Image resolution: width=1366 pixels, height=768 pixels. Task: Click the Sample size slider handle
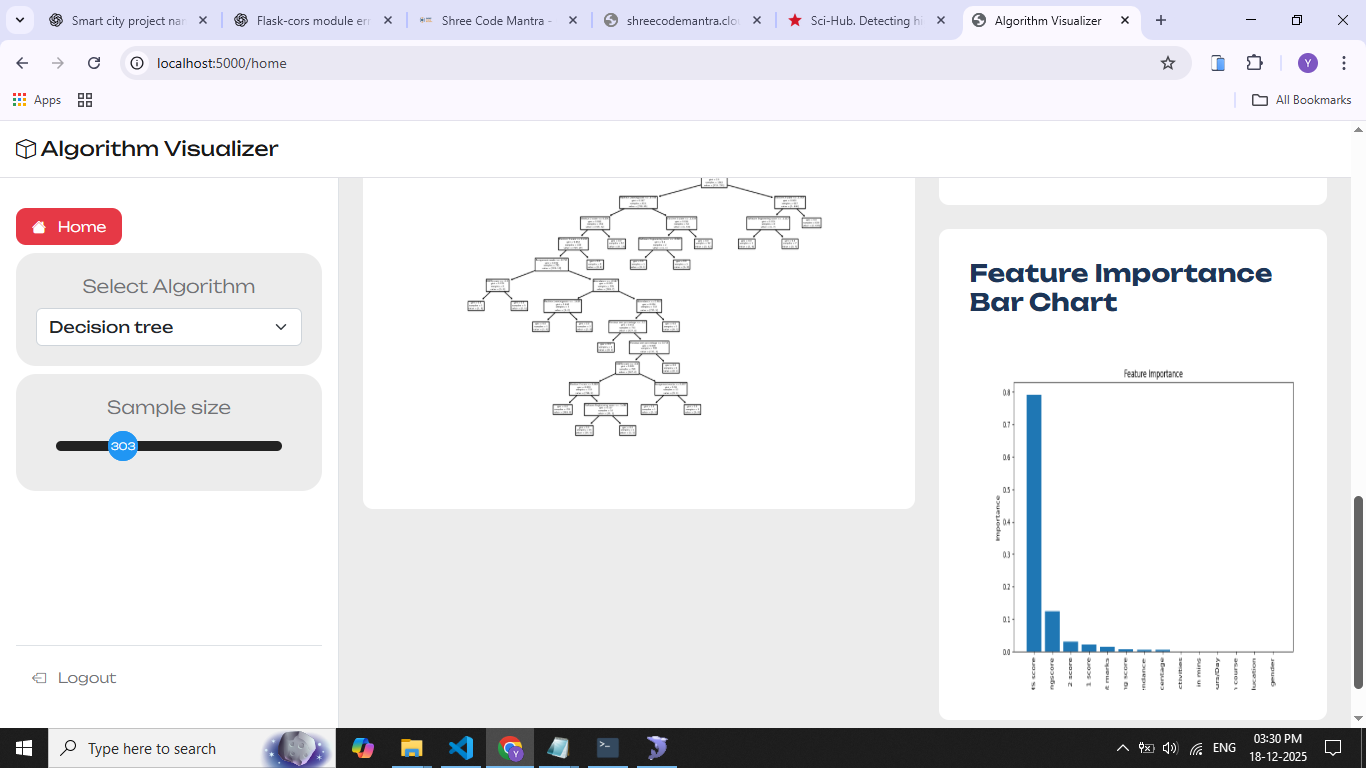tap(123, 446)
